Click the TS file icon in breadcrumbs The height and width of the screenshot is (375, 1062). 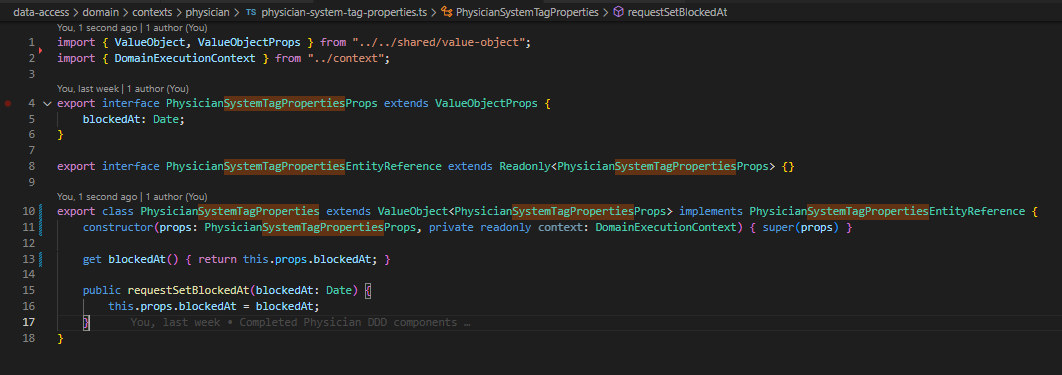click(x=251, y=12)
